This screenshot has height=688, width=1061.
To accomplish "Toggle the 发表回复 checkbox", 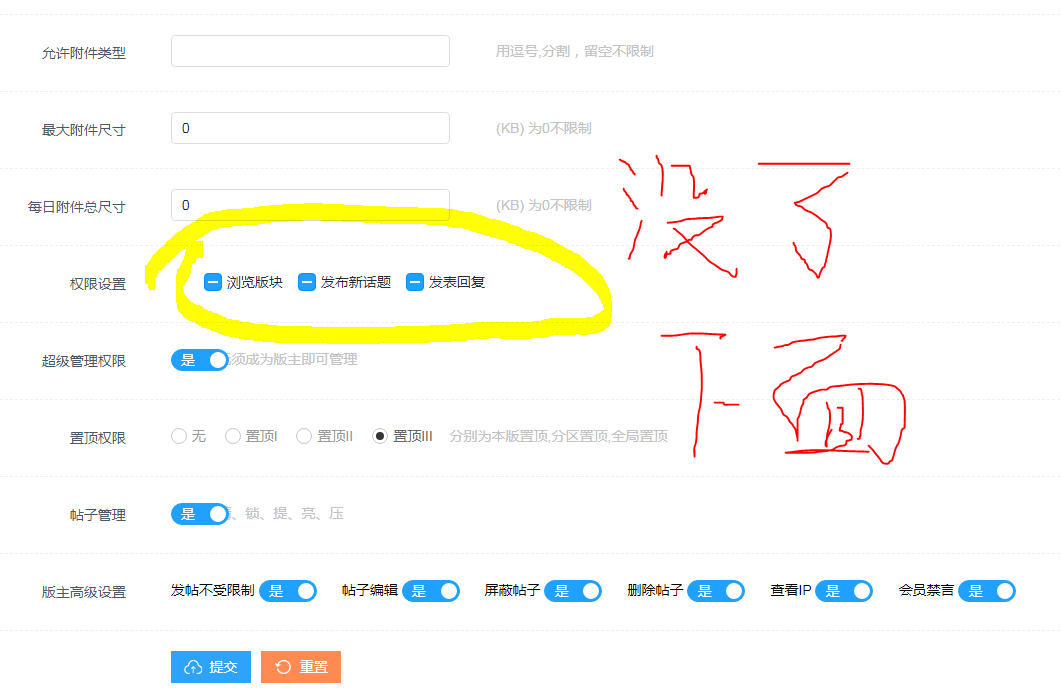I will click(x=415, y=282).
